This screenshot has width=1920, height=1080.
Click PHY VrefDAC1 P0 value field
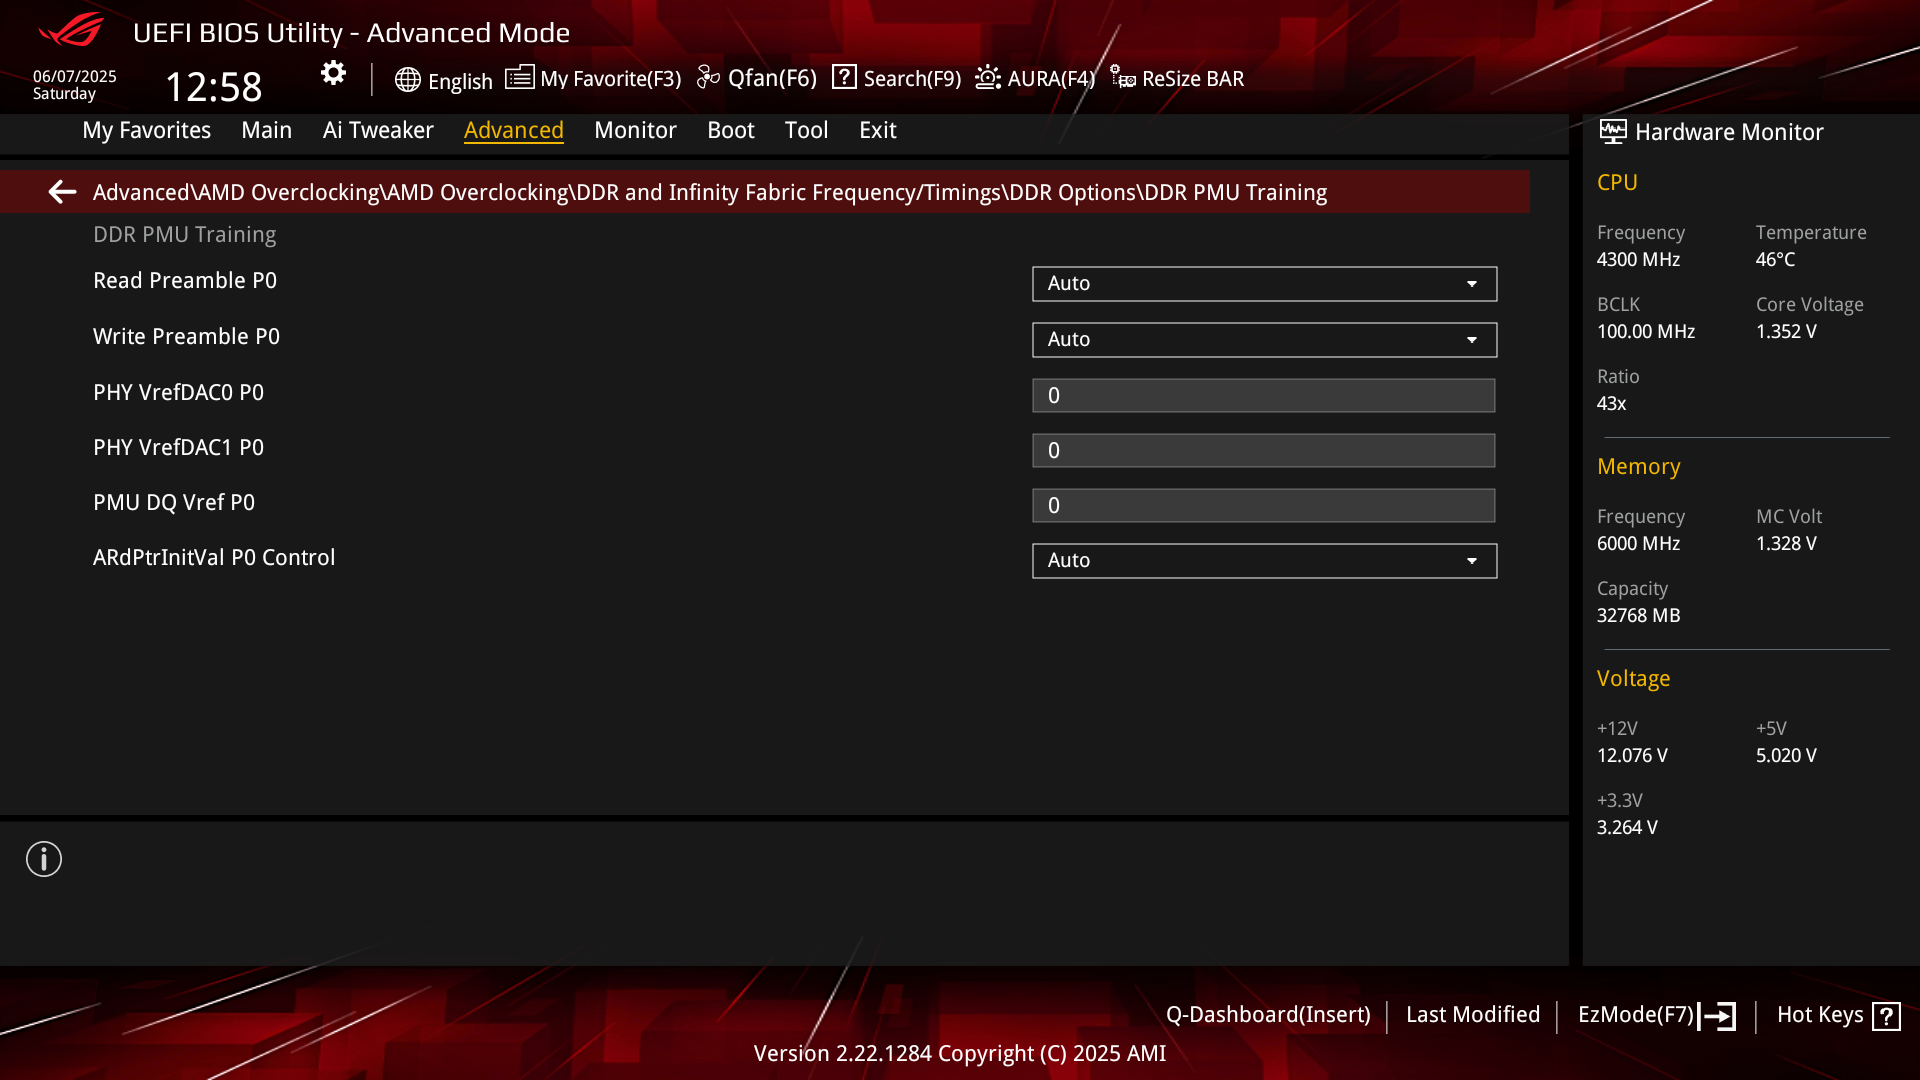click(1264, 450)
